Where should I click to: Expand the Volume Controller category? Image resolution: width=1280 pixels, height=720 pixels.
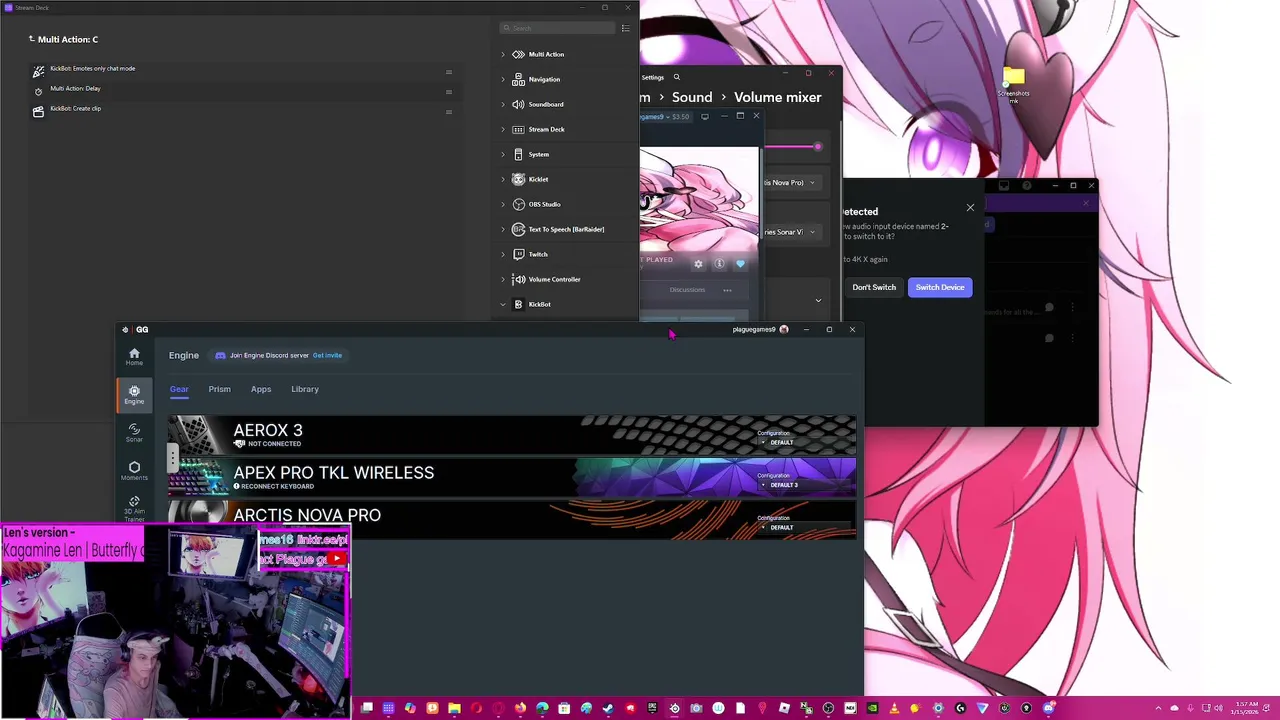coord(503,279)
